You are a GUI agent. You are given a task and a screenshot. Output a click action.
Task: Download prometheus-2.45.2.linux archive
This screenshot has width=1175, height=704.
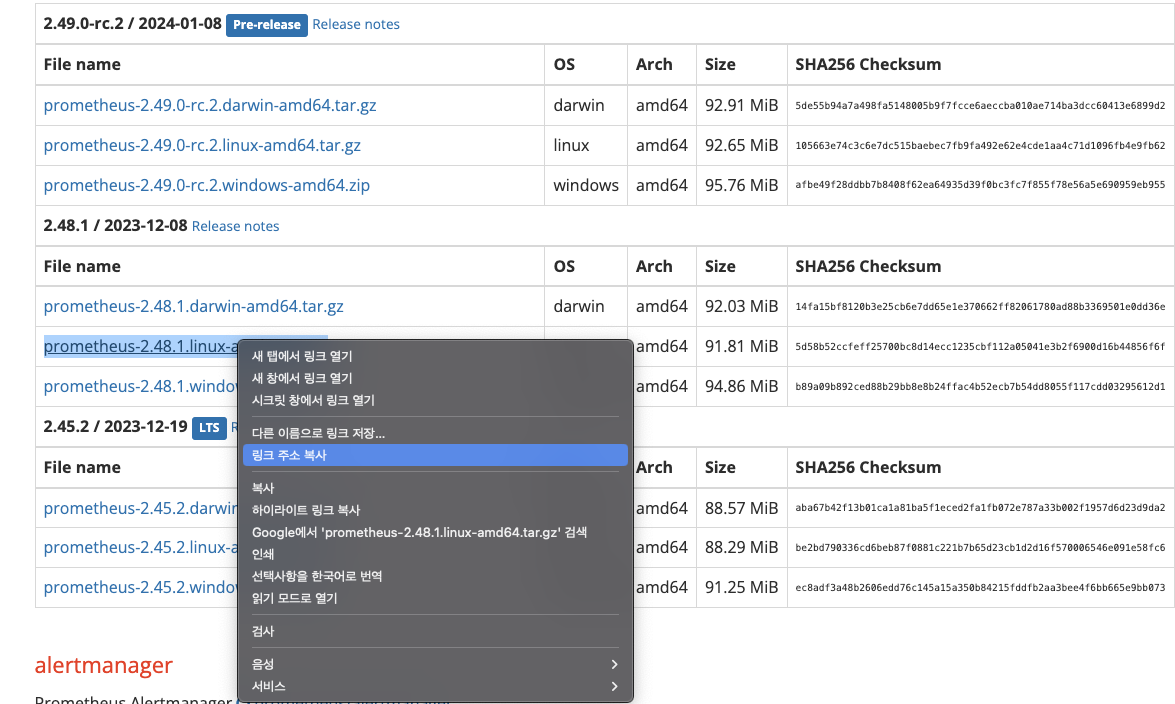(x=130, y=547)
